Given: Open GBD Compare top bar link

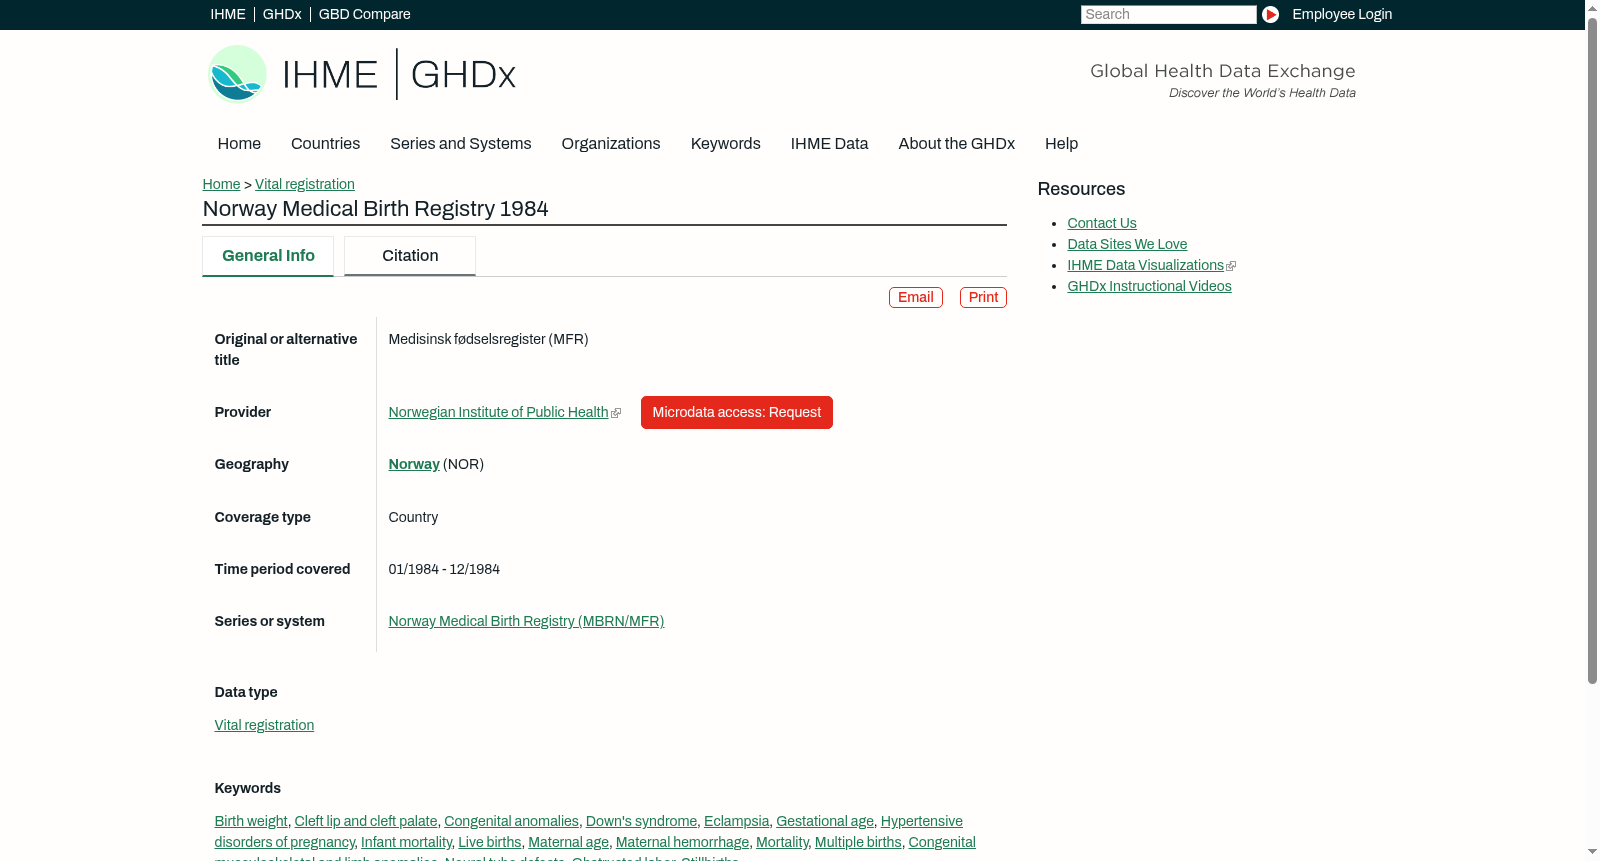Looking at the screenshot, I should coord(364,14).
